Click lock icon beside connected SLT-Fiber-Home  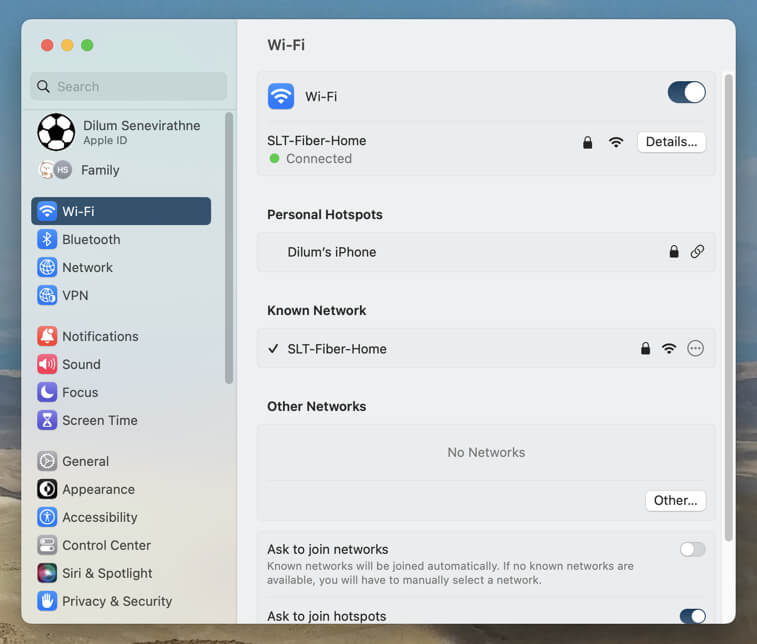588,142
